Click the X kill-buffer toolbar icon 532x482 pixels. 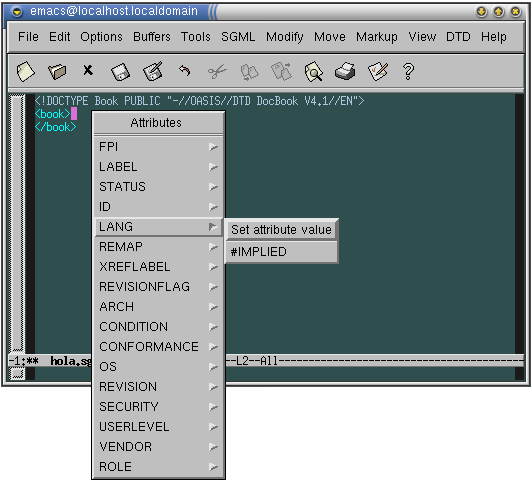pos(88,70)
